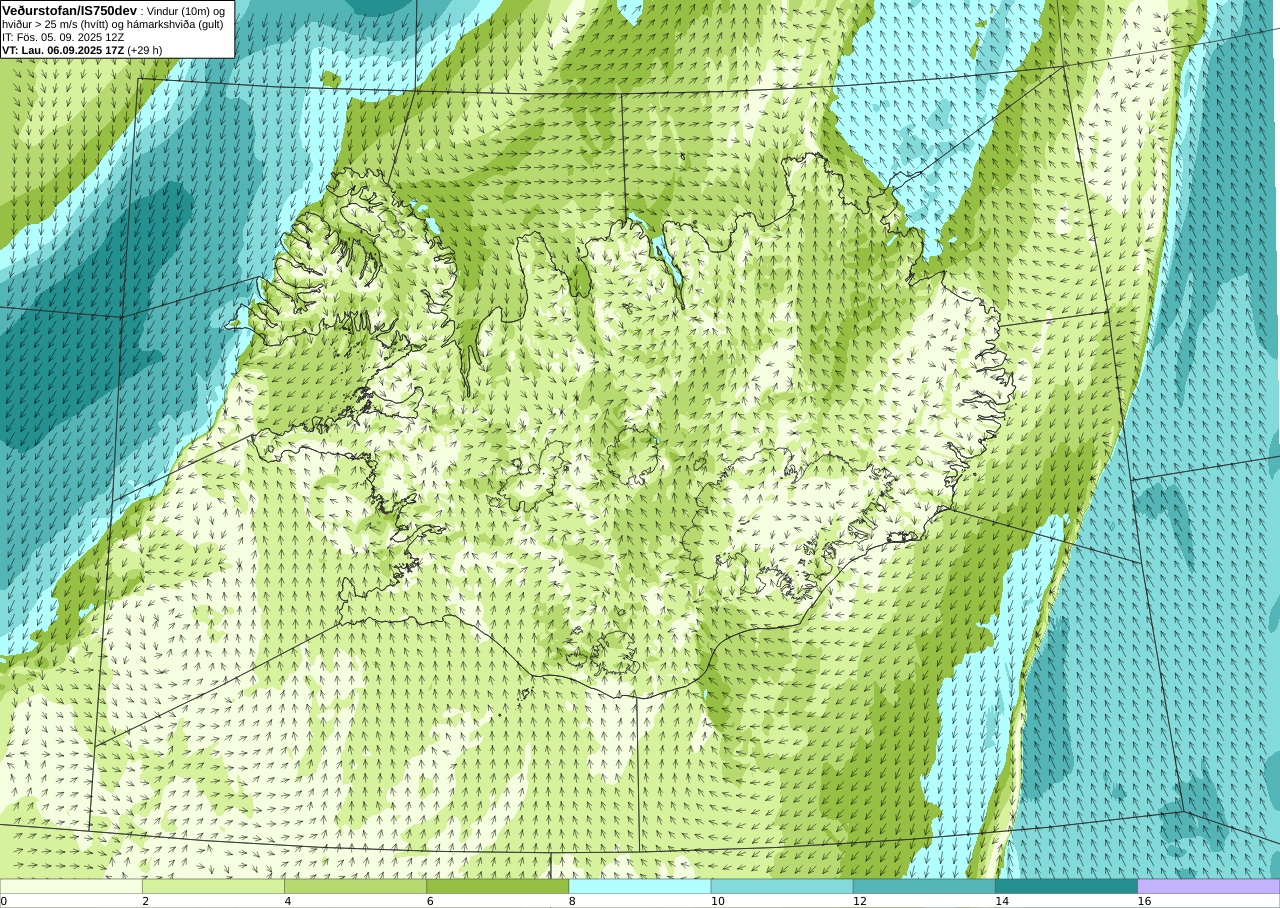The image size is (1280, 908).
Task: Click the 8–10 m/s pale cyan legend swatch
Action: point(640,886)
